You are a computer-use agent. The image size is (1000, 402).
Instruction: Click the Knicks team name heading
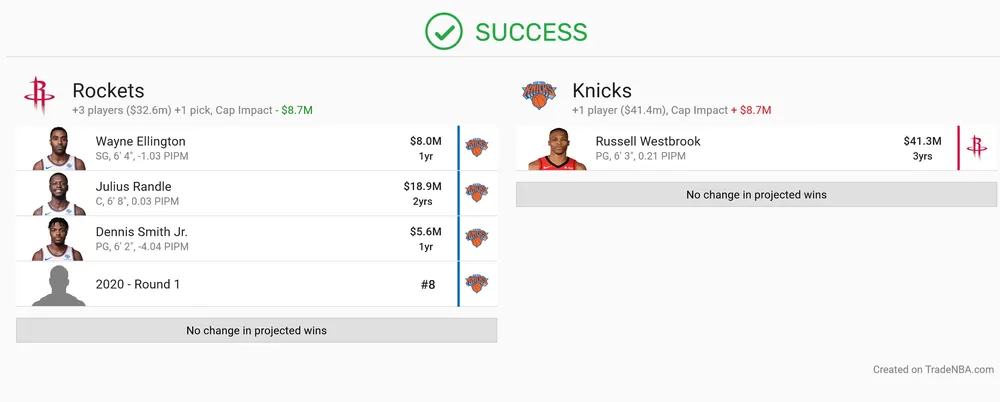(x=602, y=90)
